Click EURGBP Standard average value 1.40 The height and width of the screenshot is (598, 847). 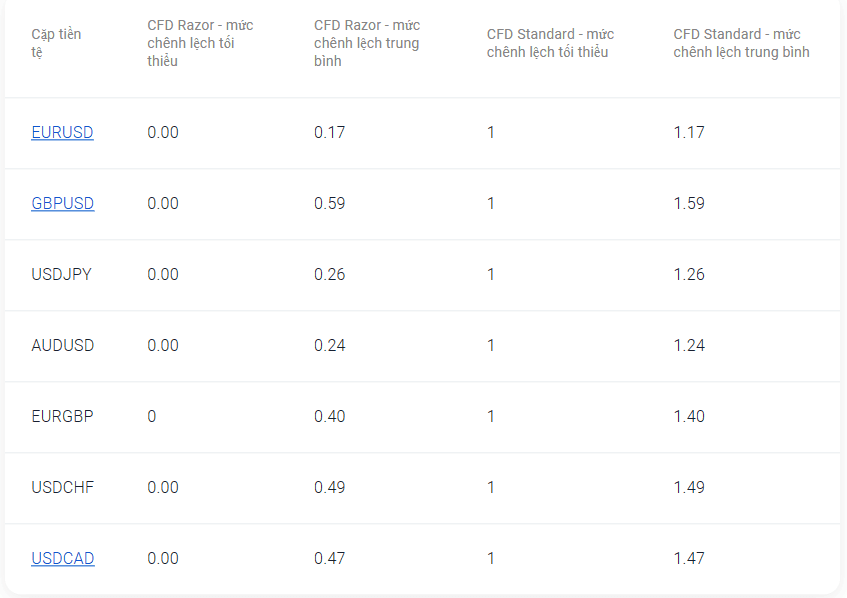[689, 416]
